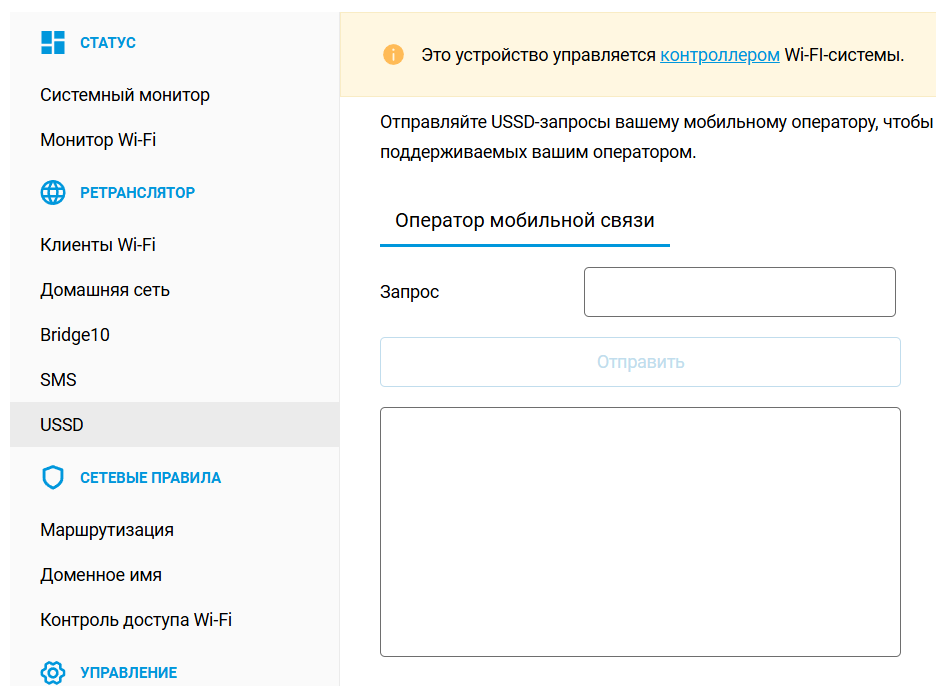Select the USSD sidebar item

point(62,425)
